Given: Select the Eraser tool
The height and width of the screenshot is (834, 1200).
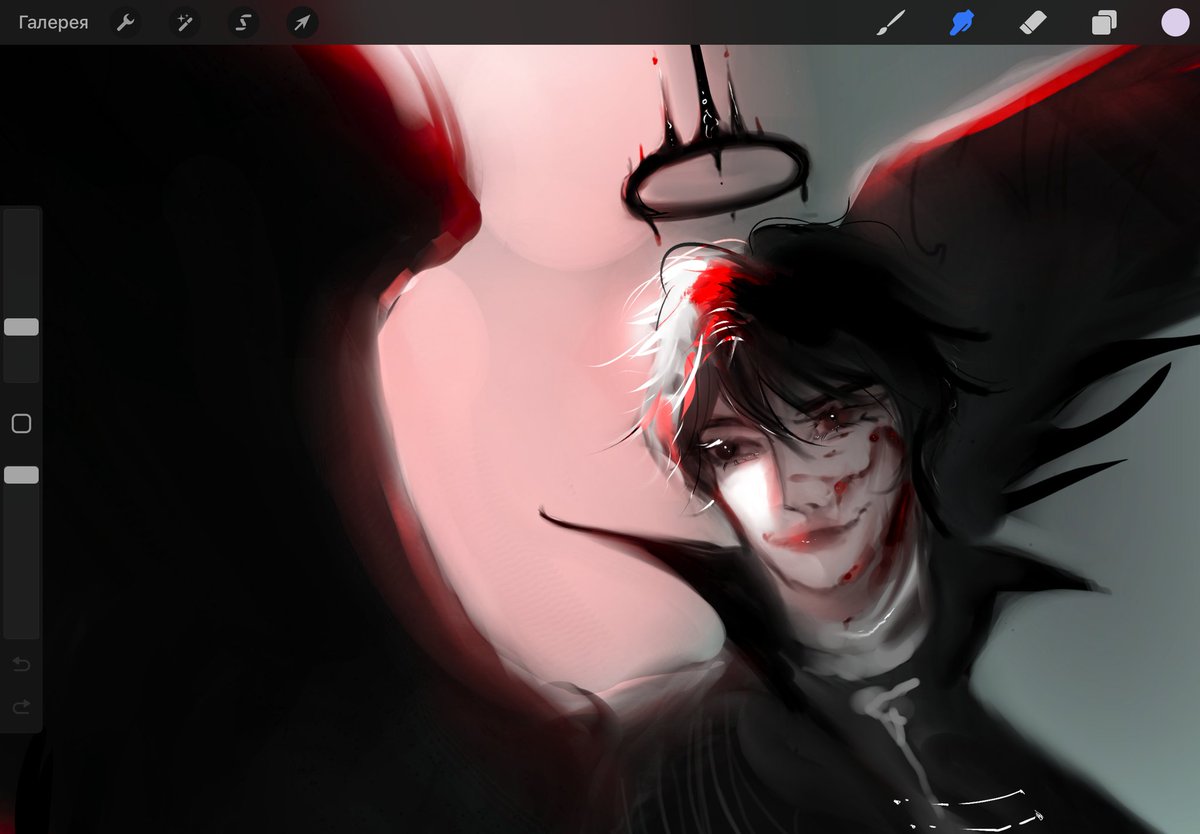Looking at the screenshot, I should (x=1032, y=22).
